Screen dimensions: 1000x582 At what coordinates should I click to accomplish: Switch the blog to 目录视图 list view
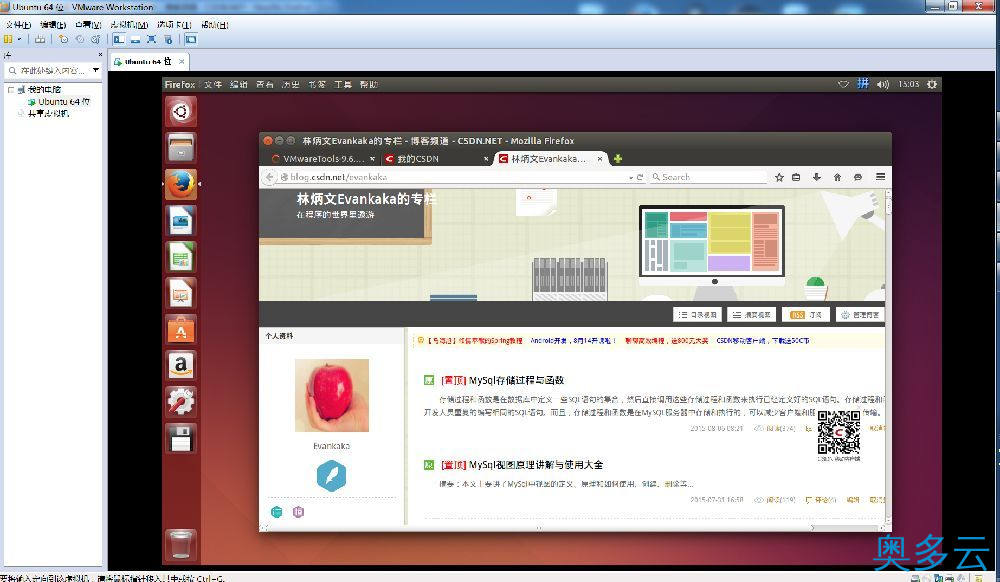coord(698,314)
